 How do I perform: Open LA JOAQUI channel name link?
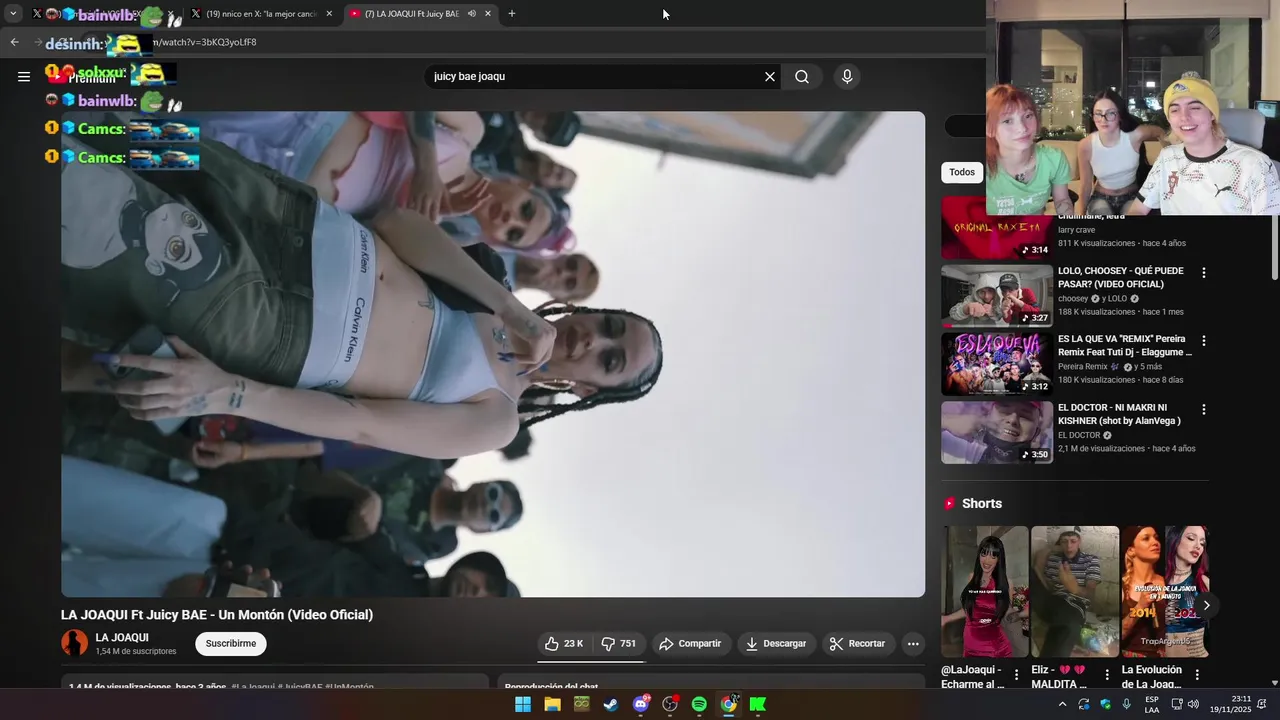click(x=122, y=638)
